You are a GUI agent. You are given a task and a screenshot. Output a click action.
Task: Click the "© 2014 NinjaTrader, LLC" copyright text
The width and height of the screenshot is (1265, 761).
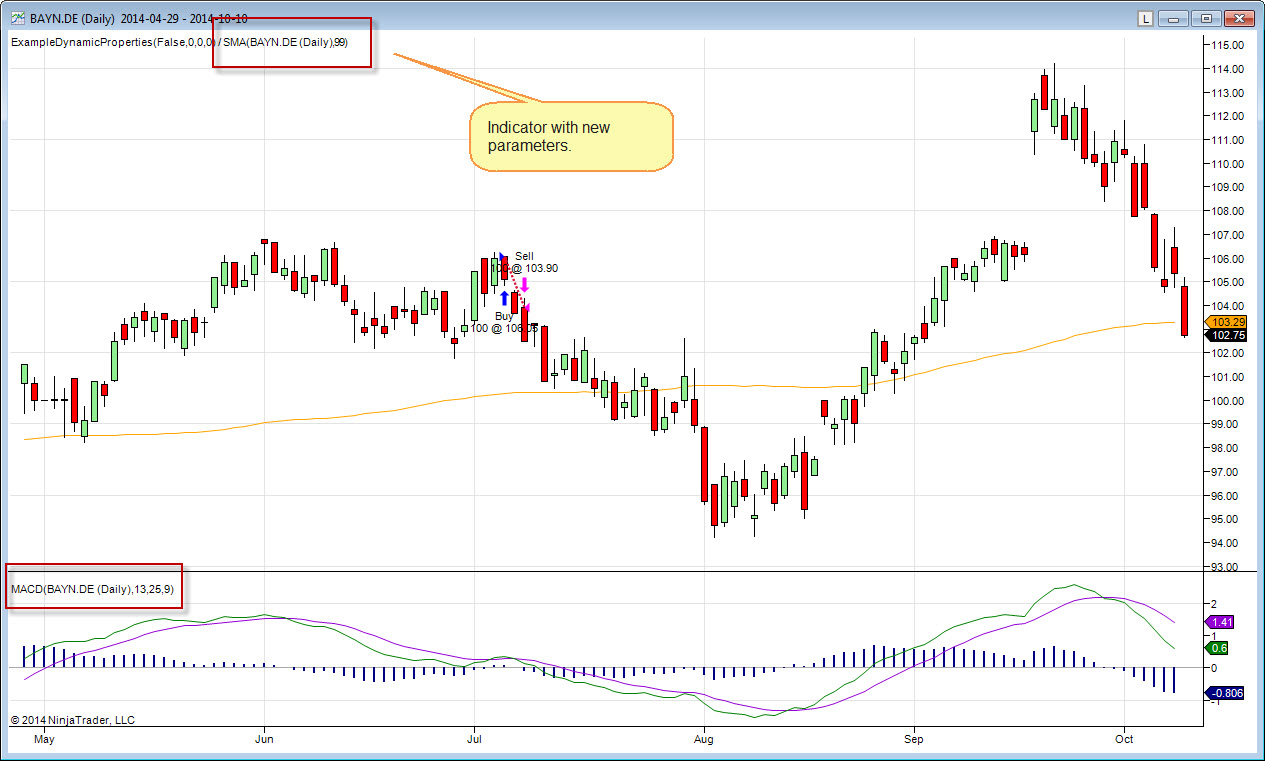pos(72,720)
